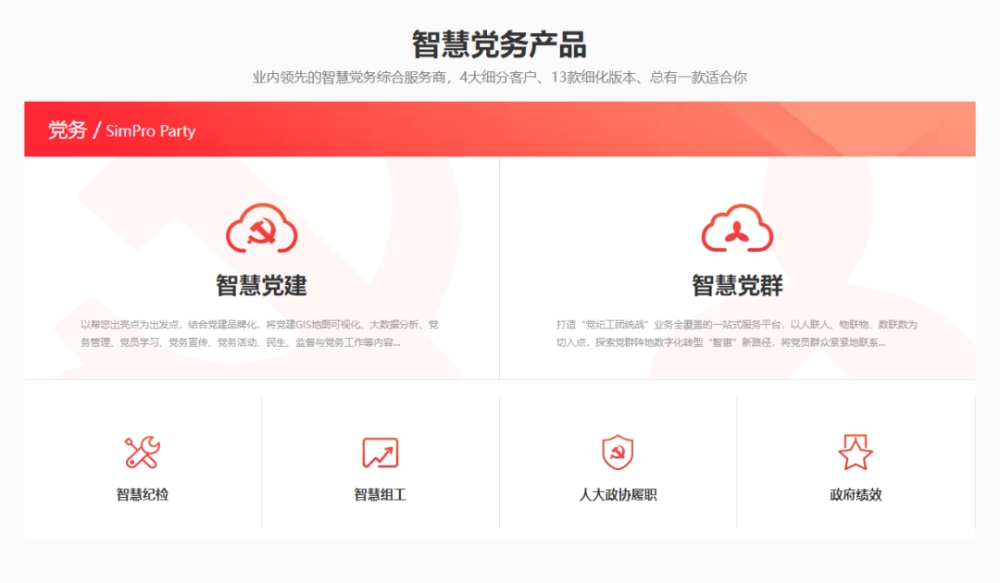Open the 智慧党建 product title
Screen dimensions: 1000x583
click(261, 286)
